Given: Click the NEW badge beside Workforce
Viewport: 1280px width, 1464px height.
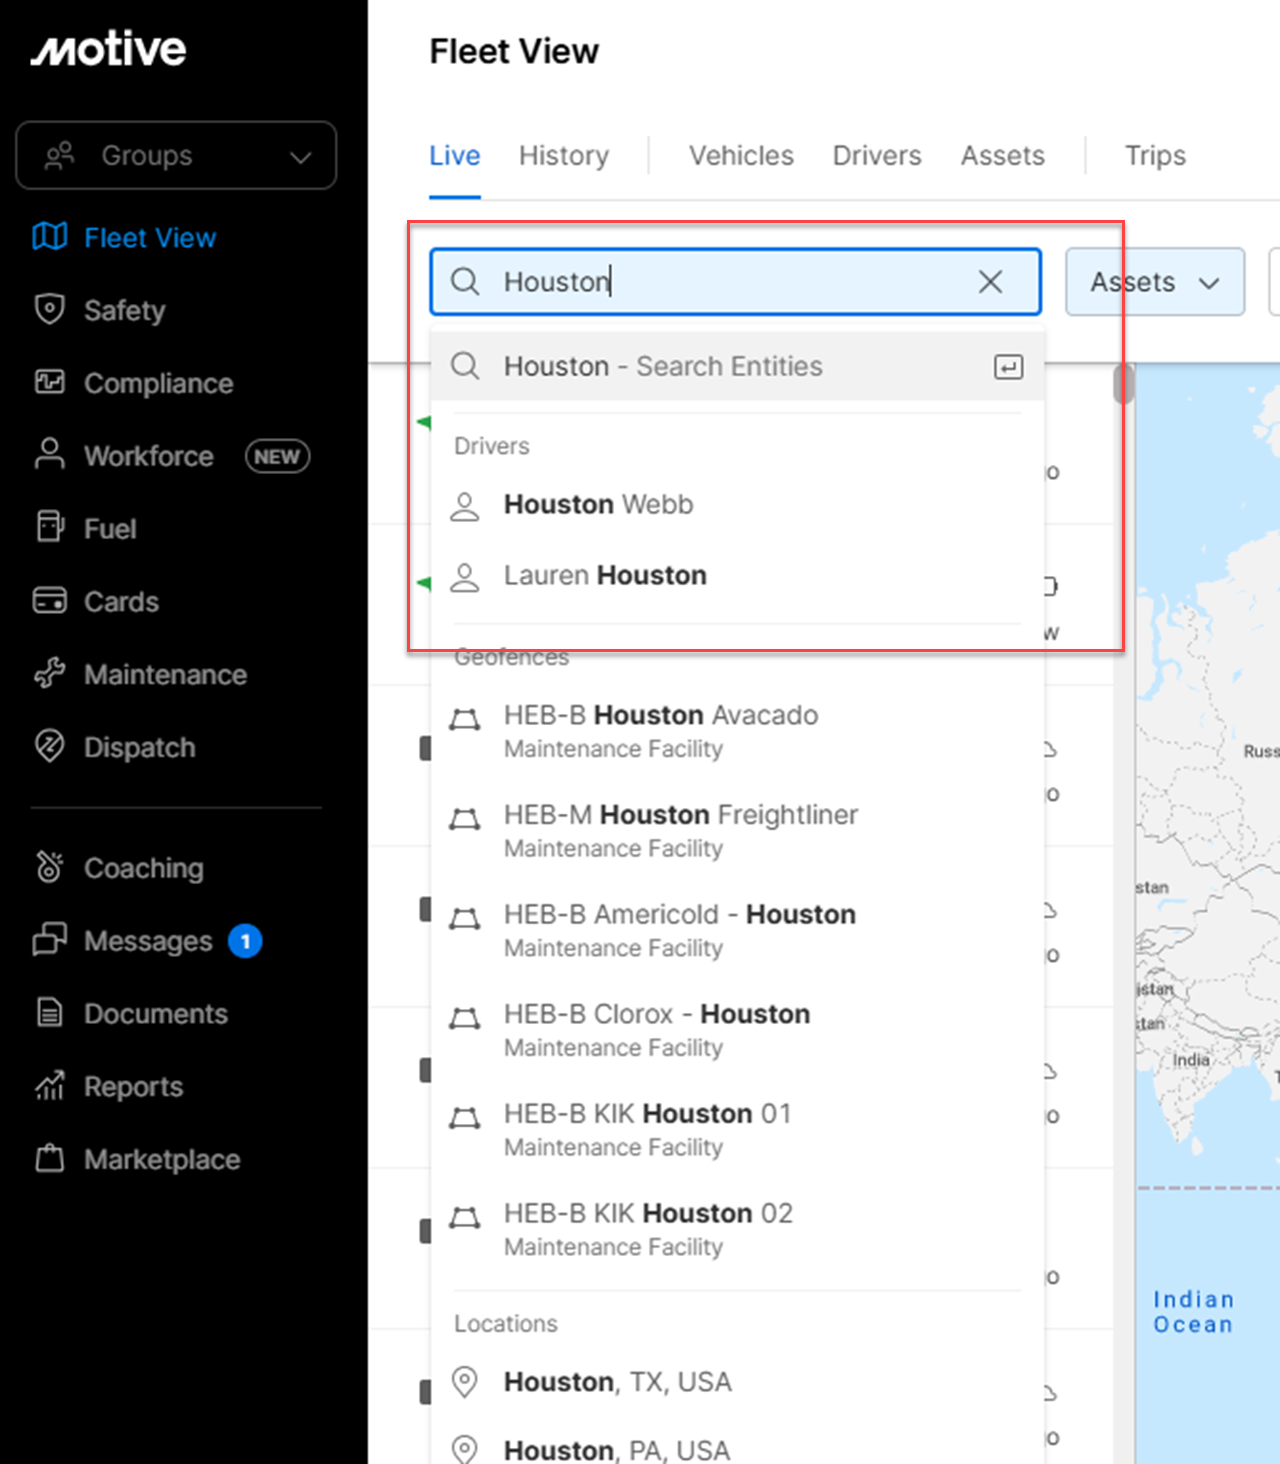Looking at the screenshot, I should [x=277, y=456].
